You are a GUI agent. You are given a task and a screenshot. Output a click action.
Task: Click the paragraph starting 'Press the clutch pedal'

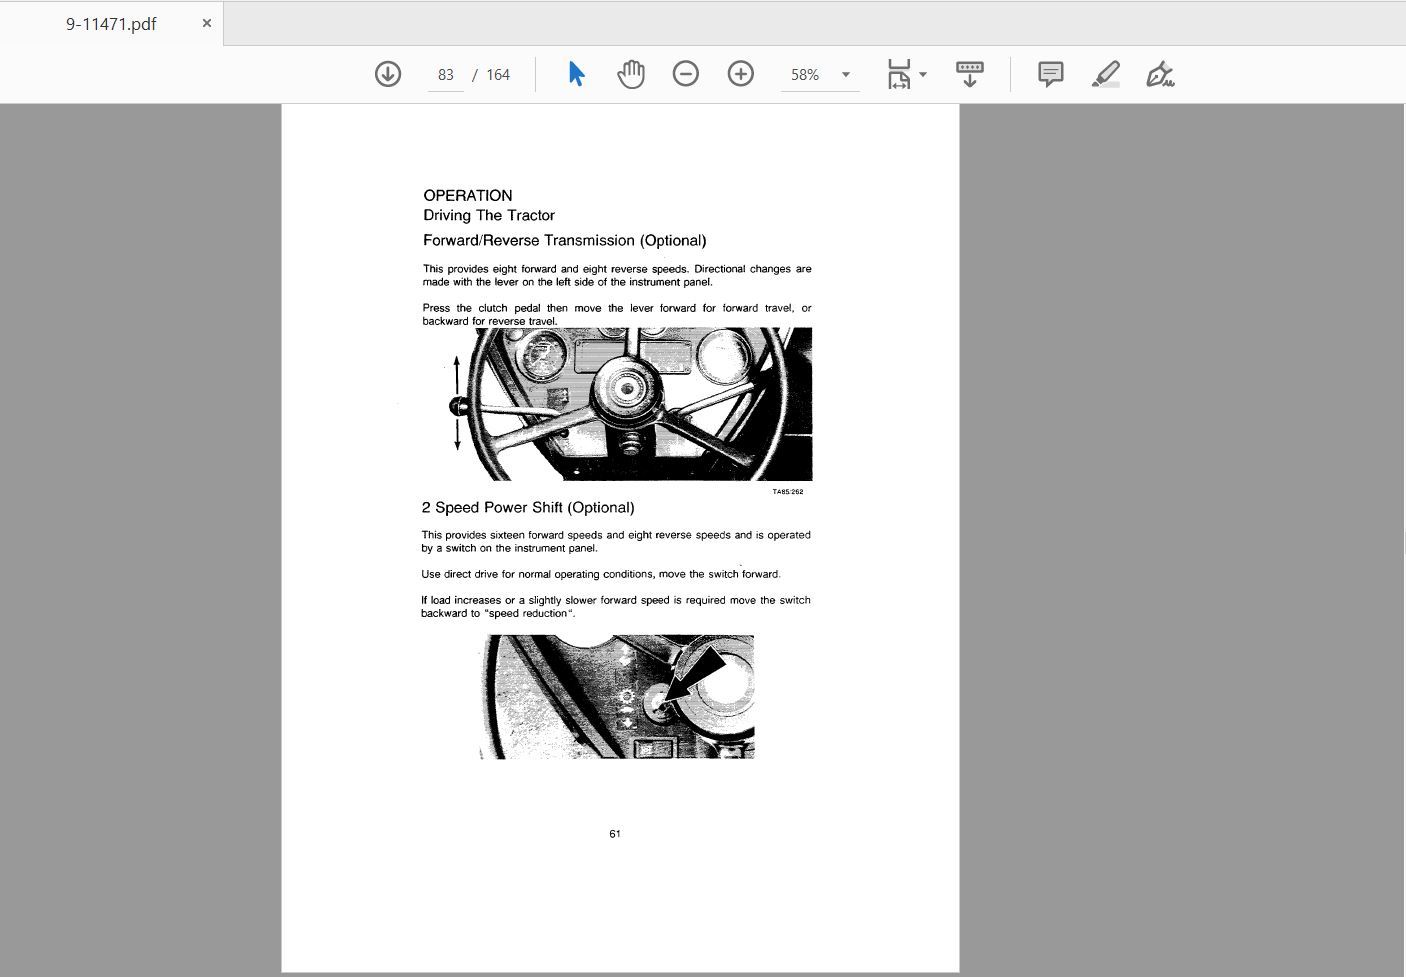[617, 314]
